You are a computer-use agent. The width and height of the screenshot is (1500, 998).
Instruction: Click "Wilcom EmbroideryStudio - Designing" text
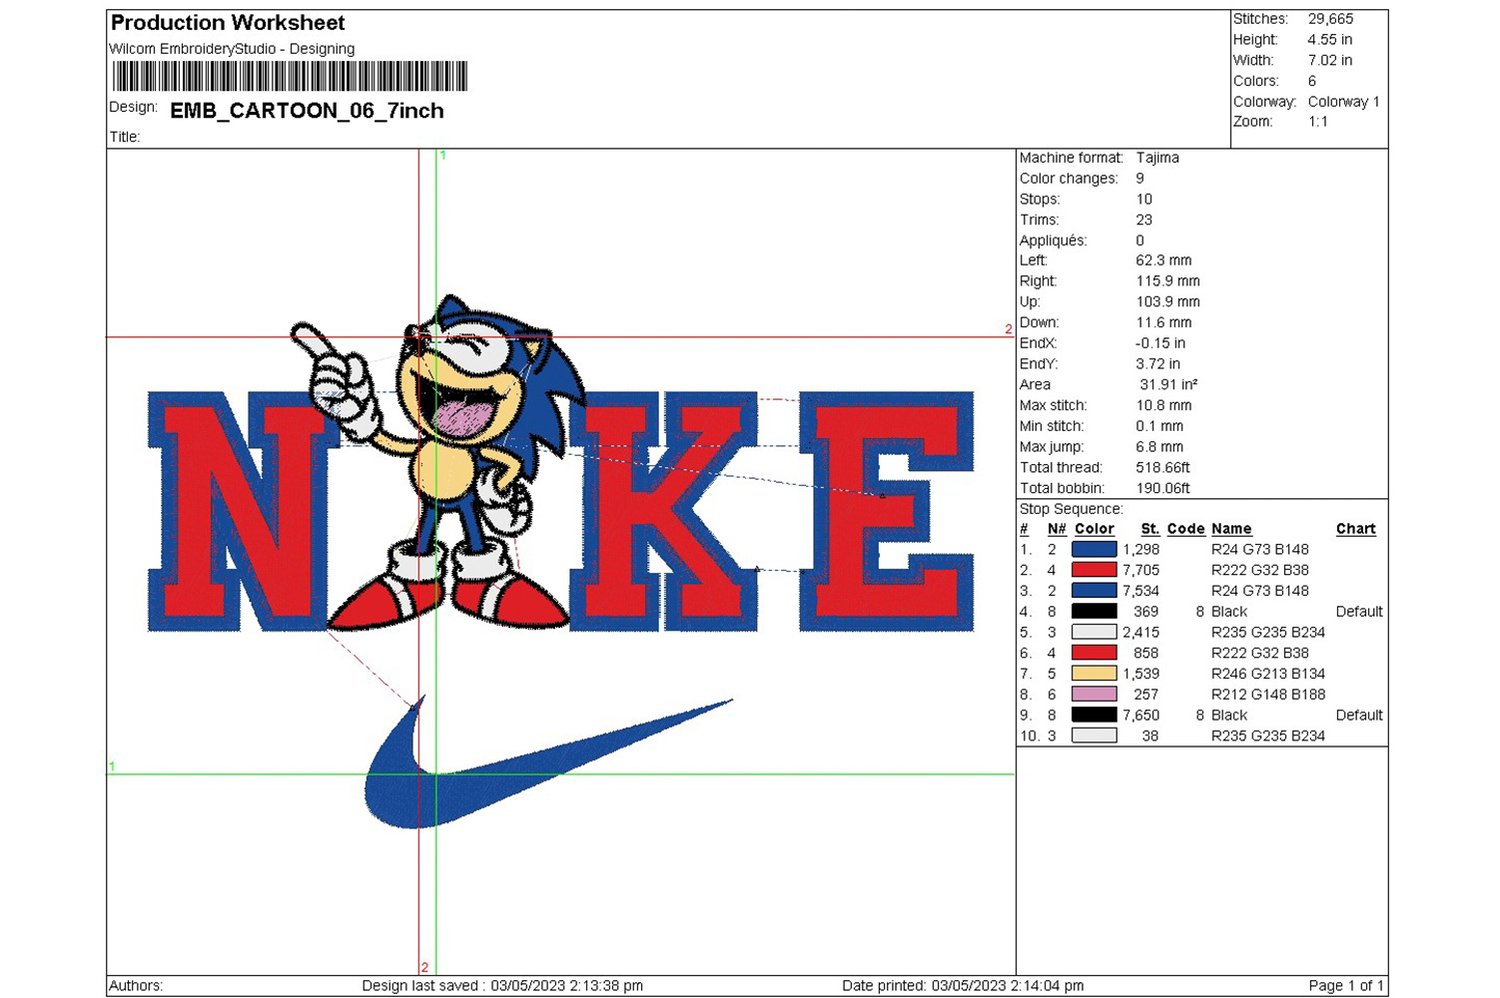[232, 49]
